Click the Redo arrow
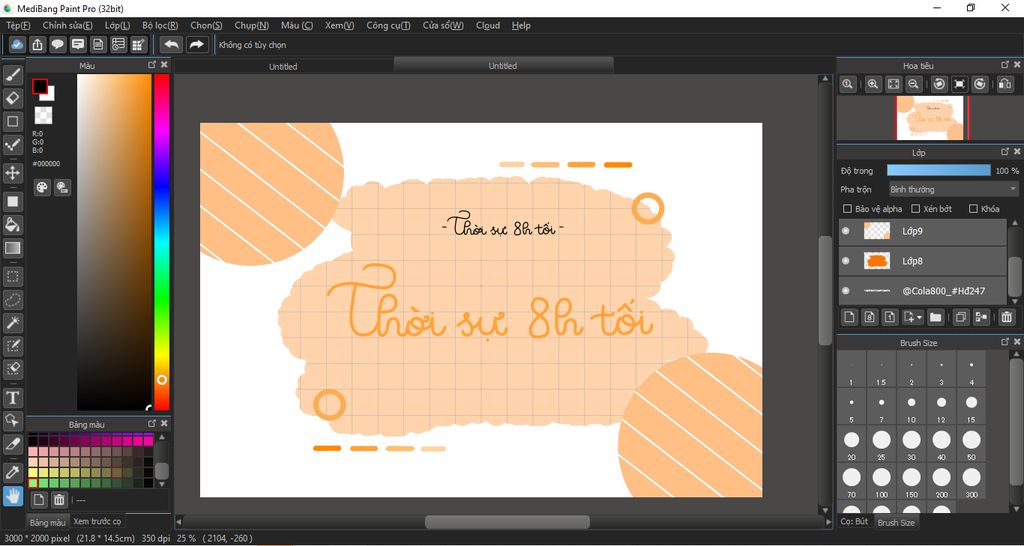Viewport: 1024px width, 546px height. coord(196,44)
